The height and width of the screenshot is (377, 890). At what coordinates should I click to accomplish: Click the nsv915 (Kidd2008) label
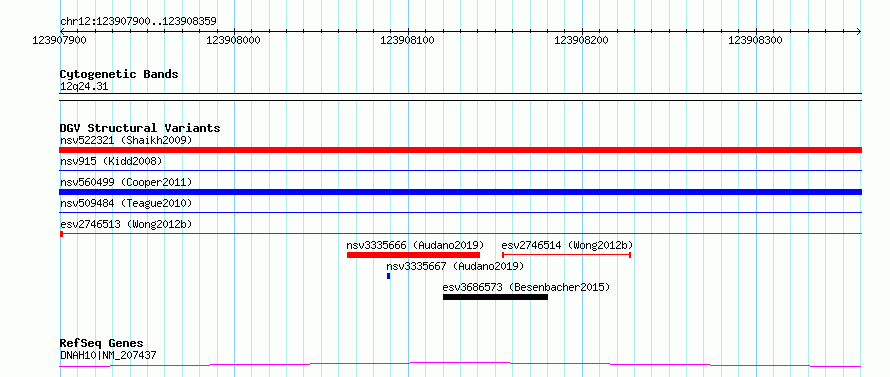point(111,161)
